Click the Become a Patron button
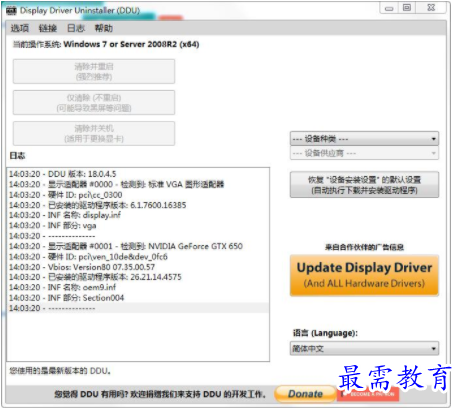This screenshot has height=409, width=460. click(x=368, y=394)
